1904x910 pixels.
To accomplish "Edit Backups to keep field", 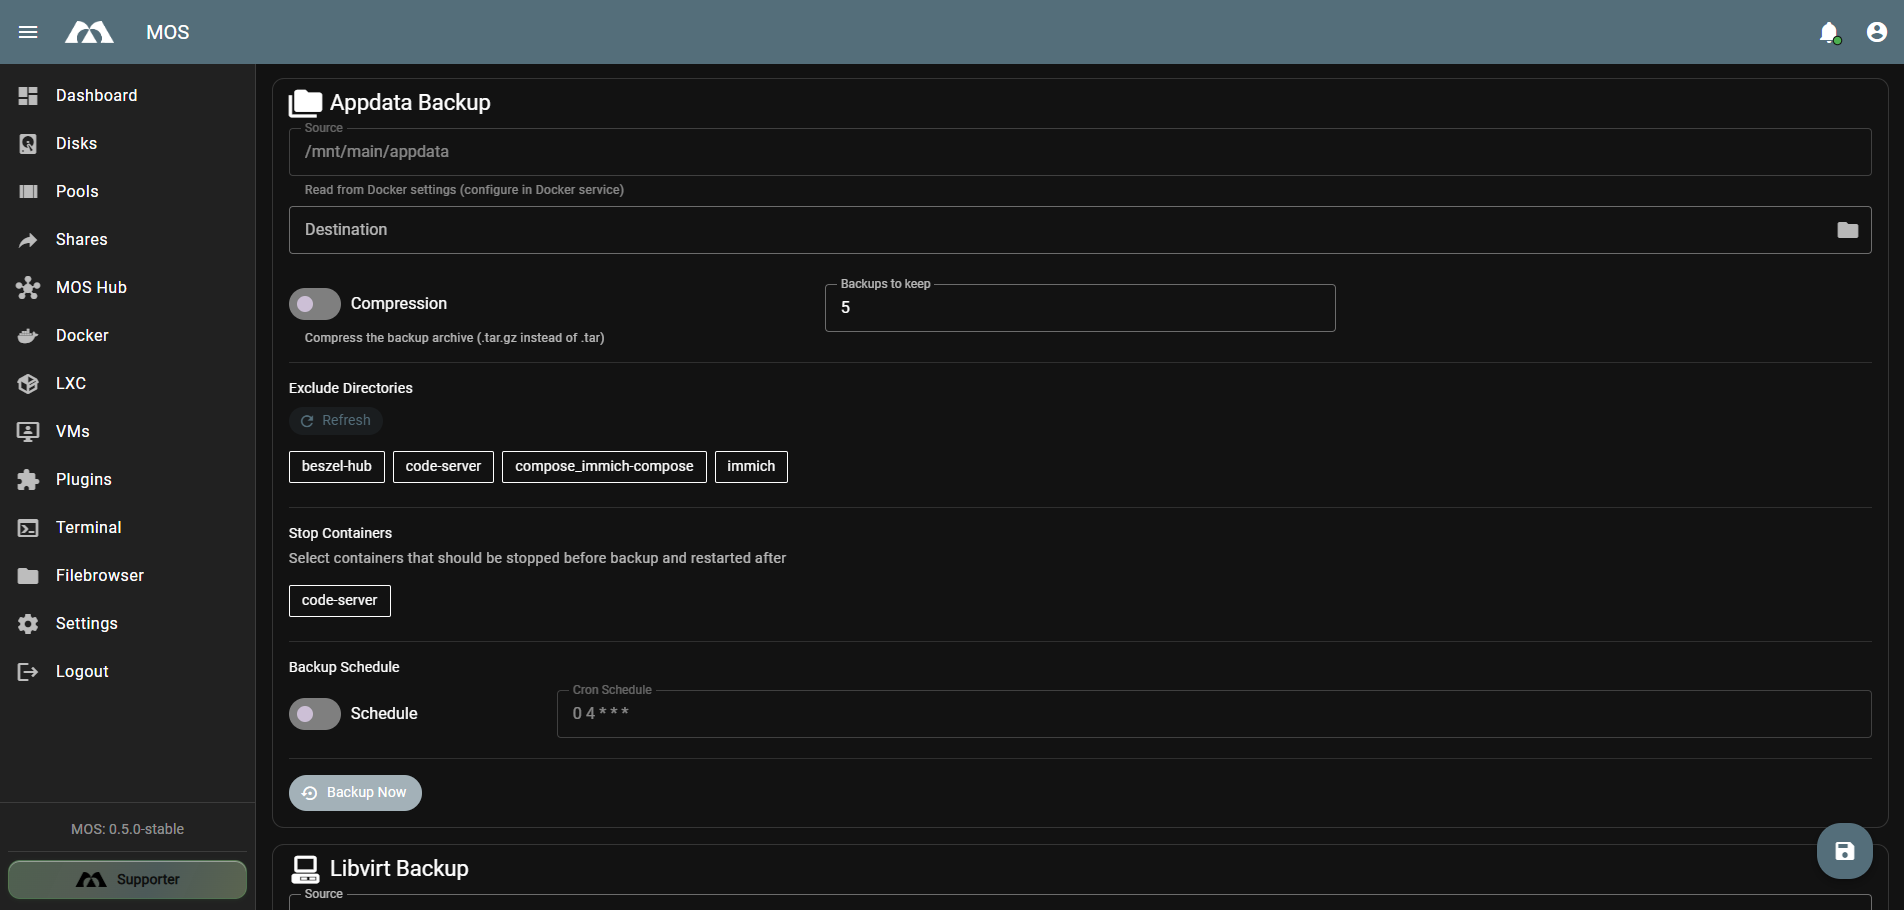I will (x=1080, y=308).
